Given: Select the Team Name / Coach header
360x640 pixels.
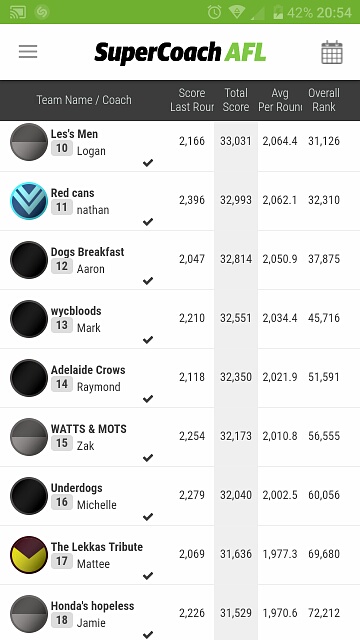Looking at the screenshot, I should point(84,100).
